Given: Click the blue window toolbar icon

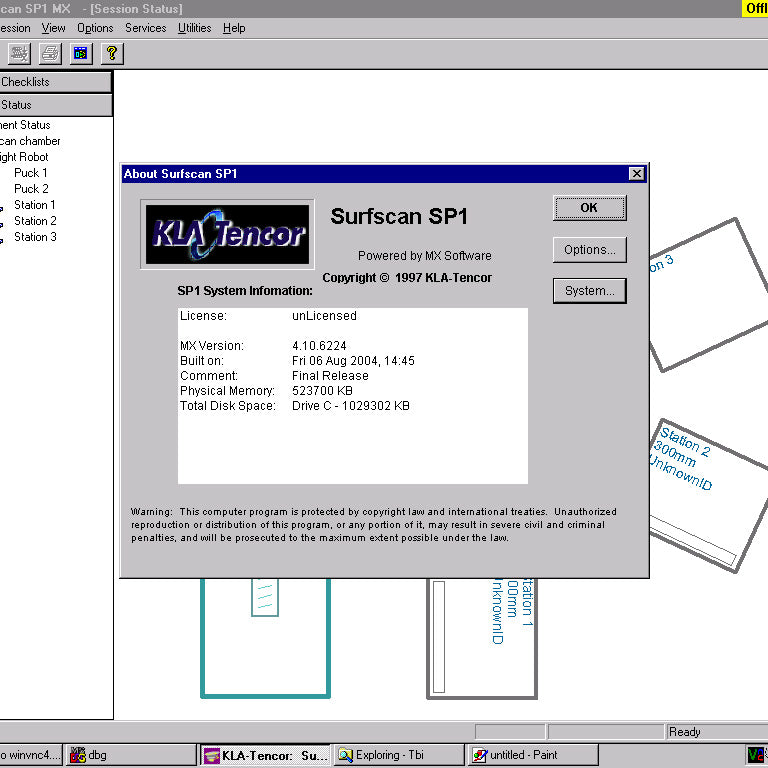Looking at the screenshot, I should click(x=81, y=53).
